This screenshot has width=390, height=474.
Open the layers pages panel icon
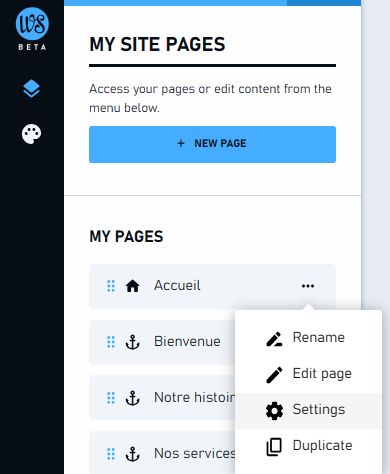pos(31,88)
